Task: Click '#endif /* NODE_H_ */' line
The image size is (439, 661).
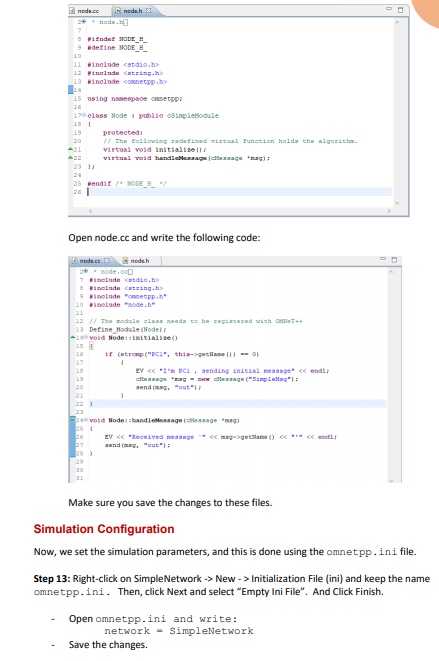Action: (127, 183)
